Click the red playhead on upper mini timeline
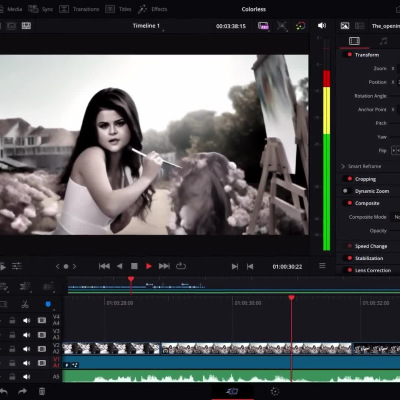Image resolution: width=400 pixels, height=400 pixels. 131,279
